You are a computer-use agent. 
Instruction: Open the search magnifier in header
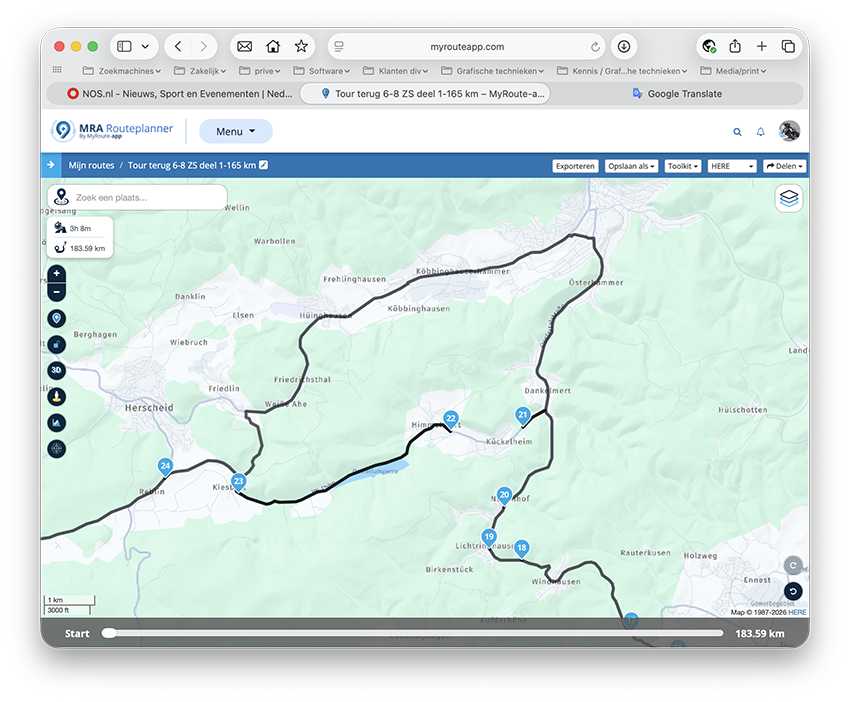click(x=737, y=132)
